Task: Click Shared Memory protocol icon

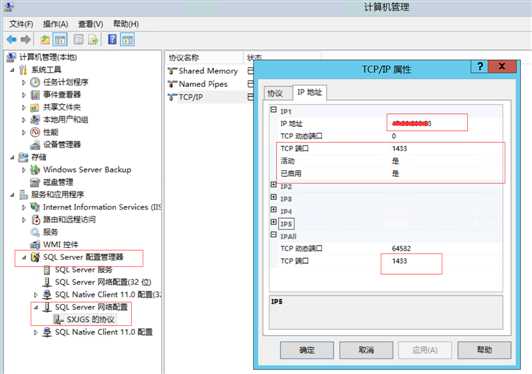Action: [x=173, y=71]
